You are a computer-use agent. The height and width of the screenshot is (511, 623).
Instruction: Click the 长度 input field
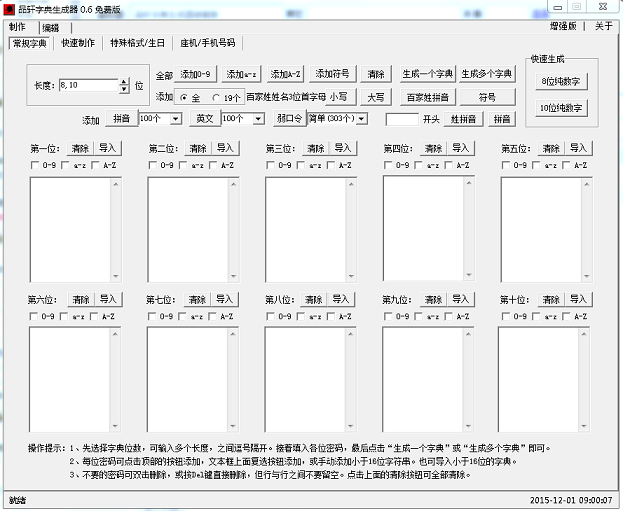point(87,86)
